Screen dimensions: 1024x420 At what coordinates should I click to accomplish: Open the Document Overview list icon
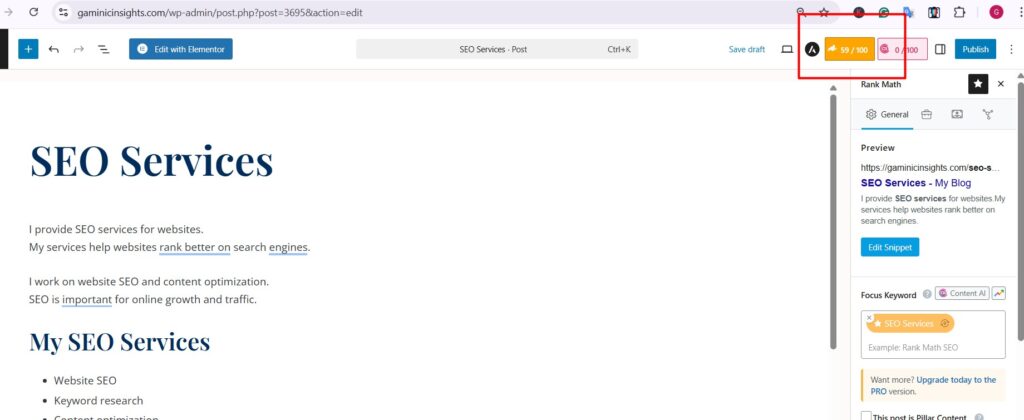103,49
